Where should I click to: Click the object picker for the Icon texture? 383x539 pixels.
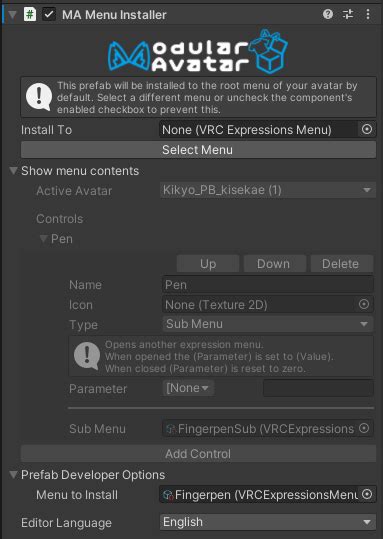point(364,304)
